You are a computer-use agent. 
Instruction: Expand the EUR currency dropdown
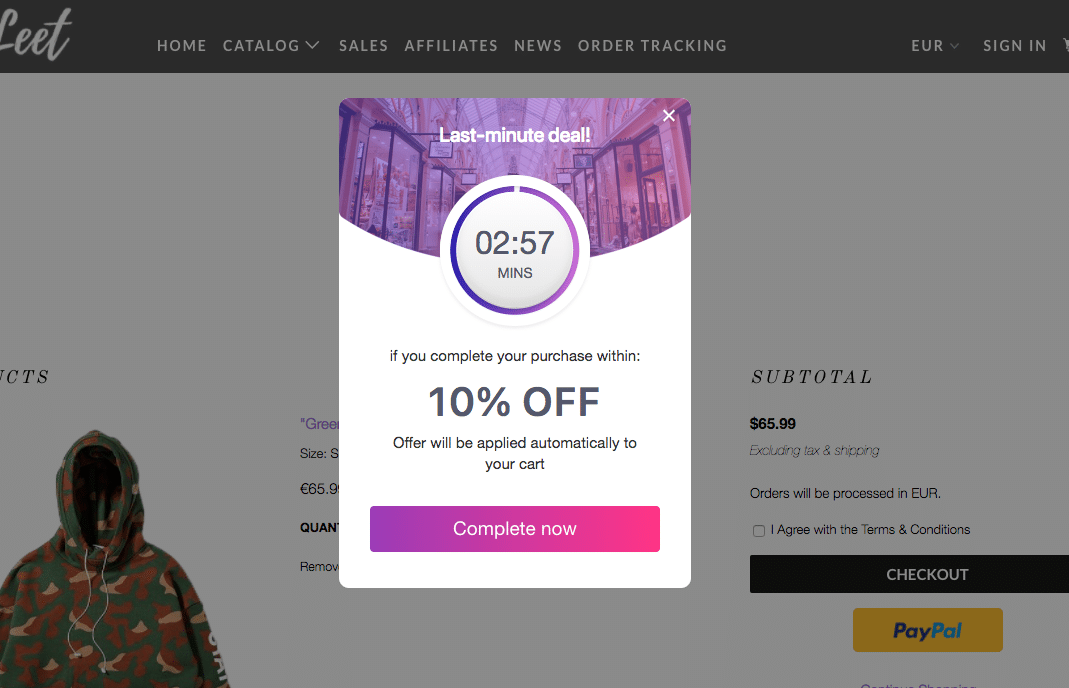point(933,45)
